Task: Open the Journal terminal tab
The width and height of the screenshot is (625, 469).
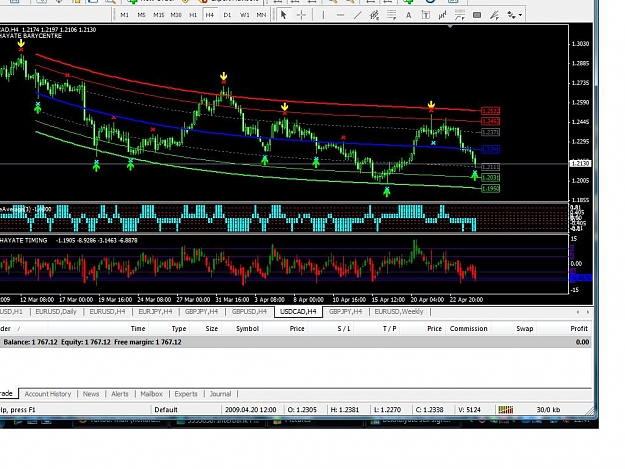Action: (x=220, y=394)
